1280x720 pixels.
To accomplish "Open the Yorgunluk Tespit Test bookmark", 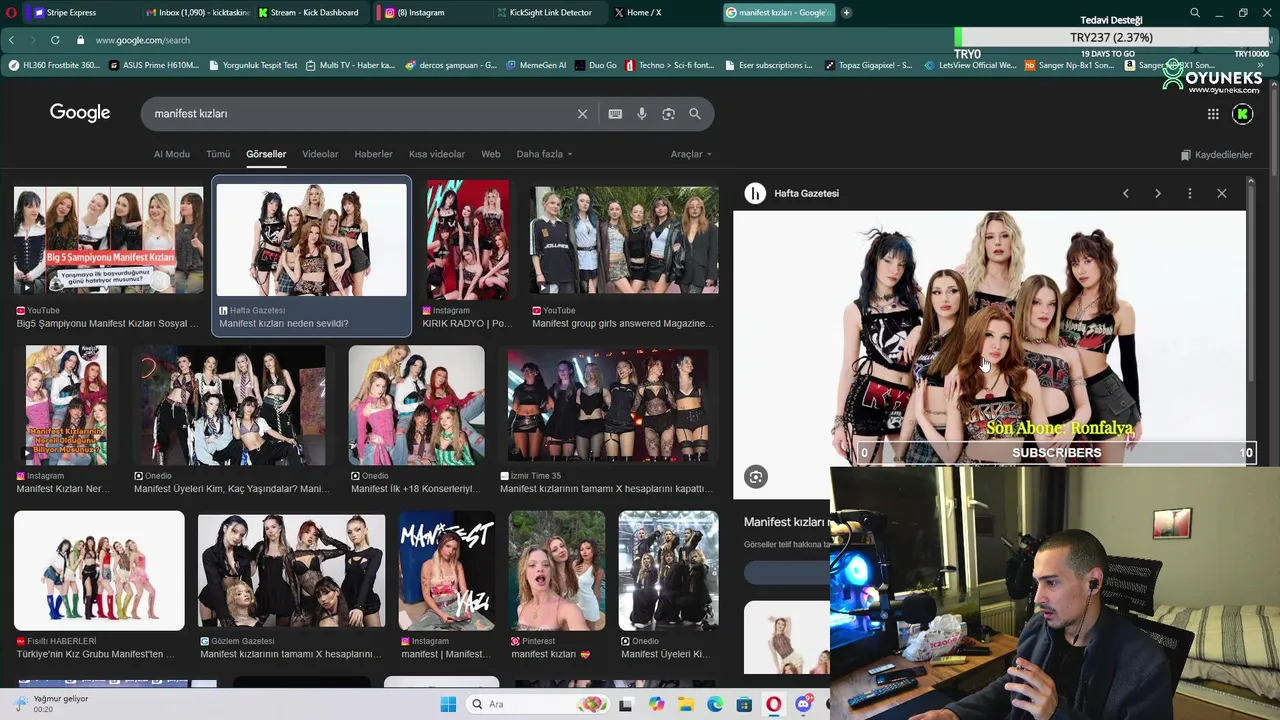I will pyautogui.click(x=254, y=65).
